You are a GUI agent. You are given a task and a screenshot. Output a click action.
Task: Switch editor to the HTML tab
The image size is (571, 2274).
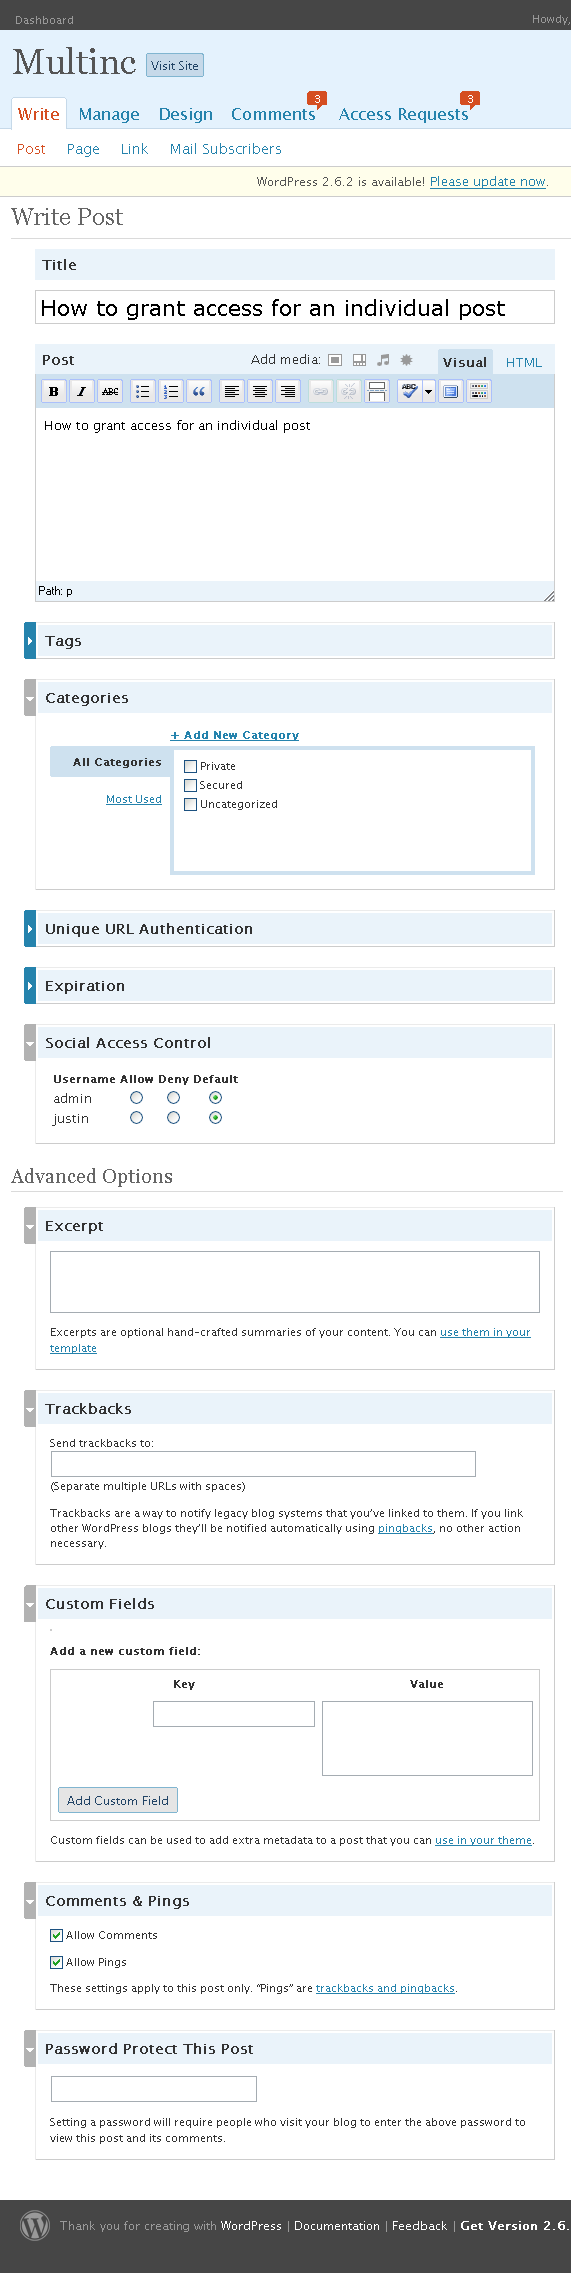tap(524, 363)
